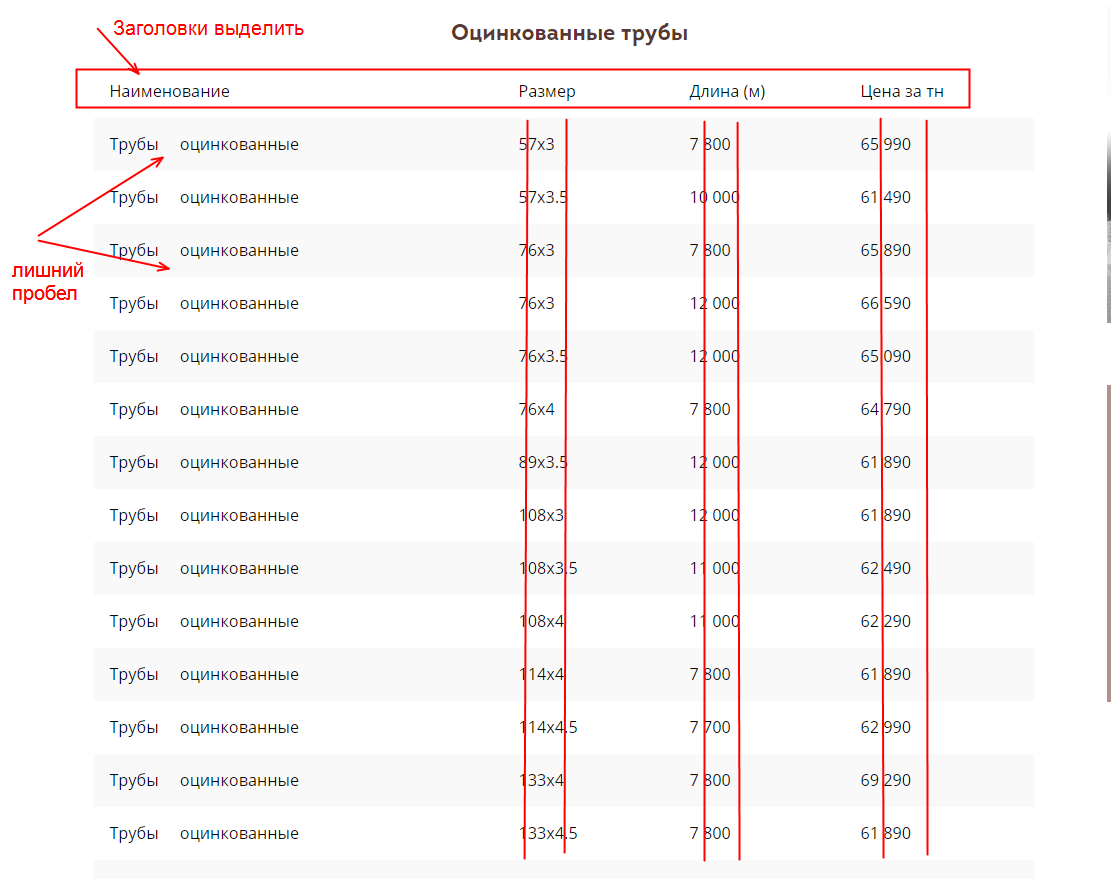Click 'Трубы оцинкованные' in the 57x3 row
1111x879 pixels.
pos(204,144)
